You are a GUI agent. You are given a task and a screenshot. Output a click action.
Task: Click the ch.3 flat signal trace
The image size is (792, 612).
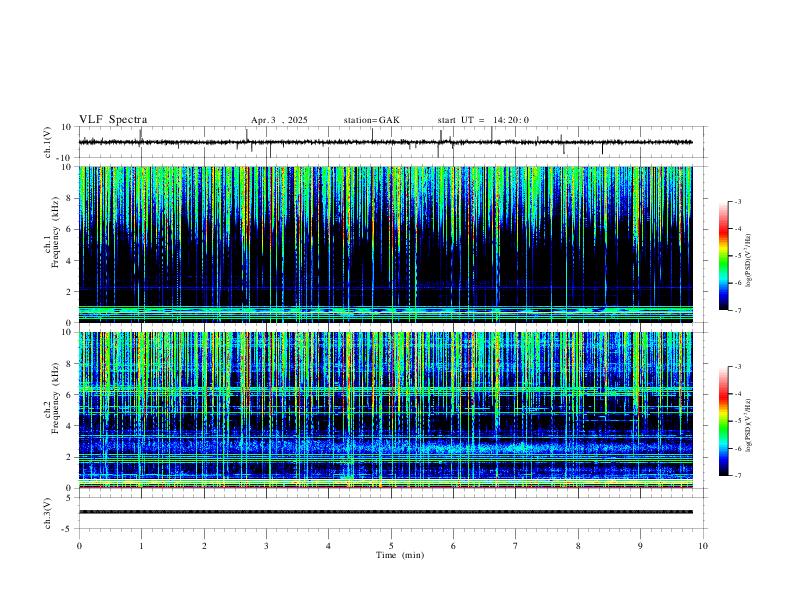[385, 512]
